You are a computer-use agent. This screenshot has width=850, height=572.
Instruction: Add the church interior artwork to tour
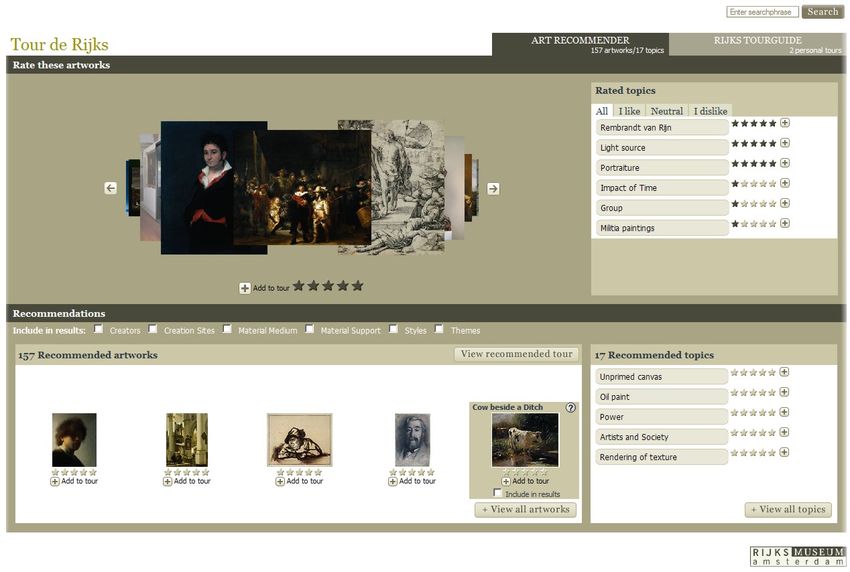pyautogui.click(x=187, y=481)
